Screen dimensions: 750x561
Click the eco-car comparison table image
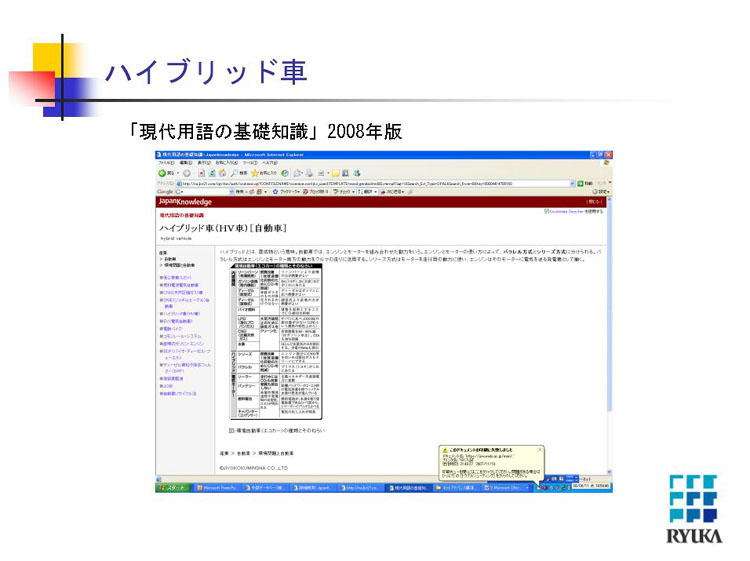coord(276,341)
